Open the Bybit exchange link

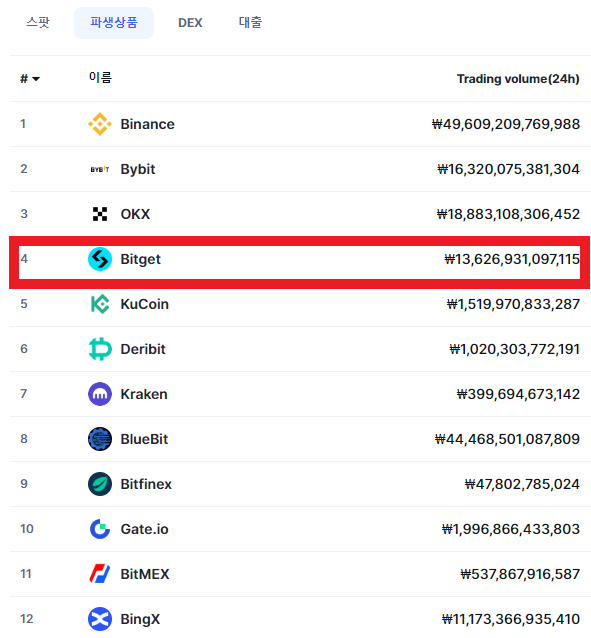138,169
